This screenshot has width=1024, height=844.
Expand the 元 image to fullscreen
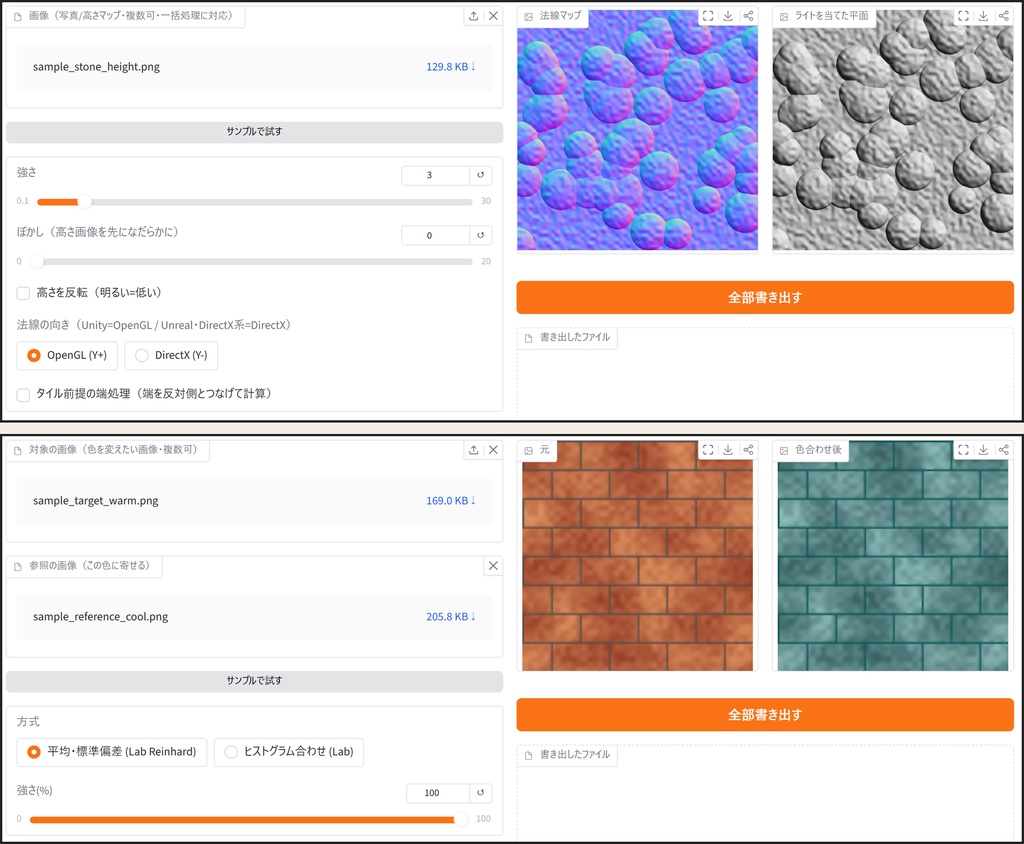click(x=708, y=450)
